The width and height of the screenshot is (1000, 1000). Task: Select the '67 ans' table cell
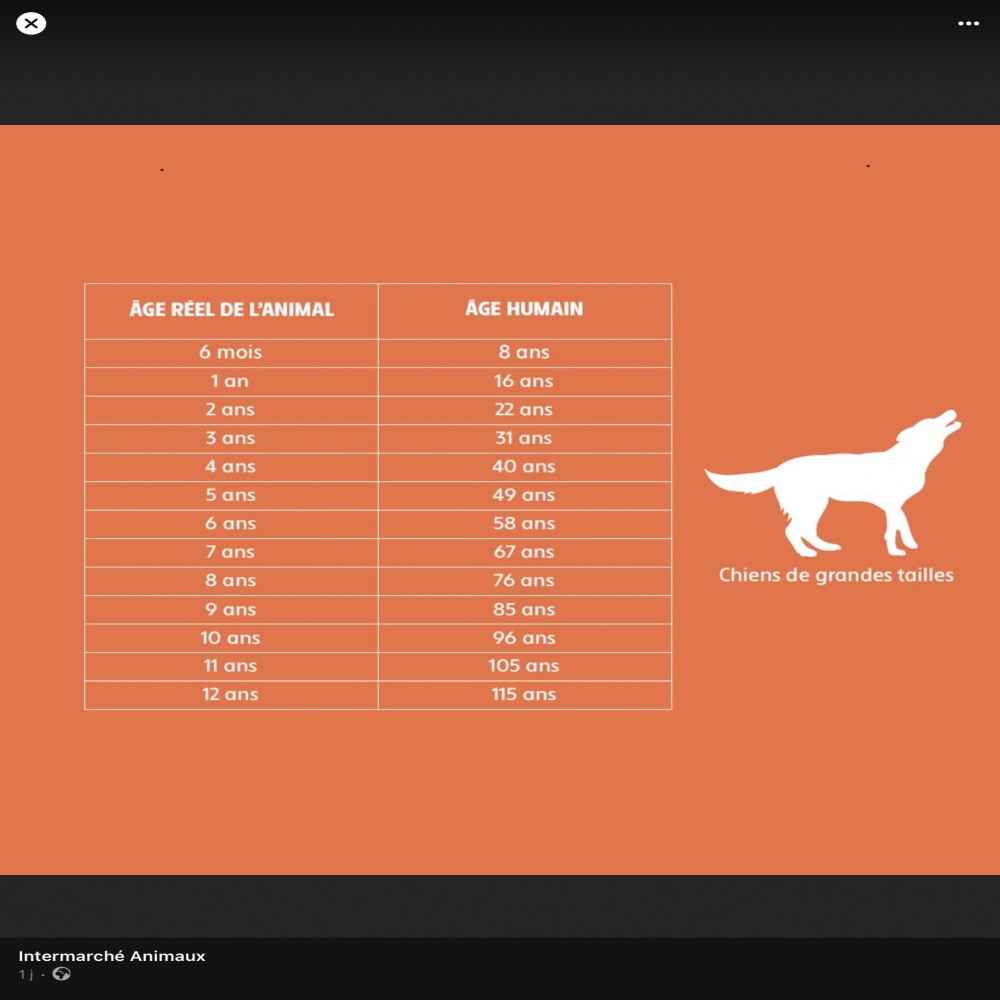click(525, 553)
